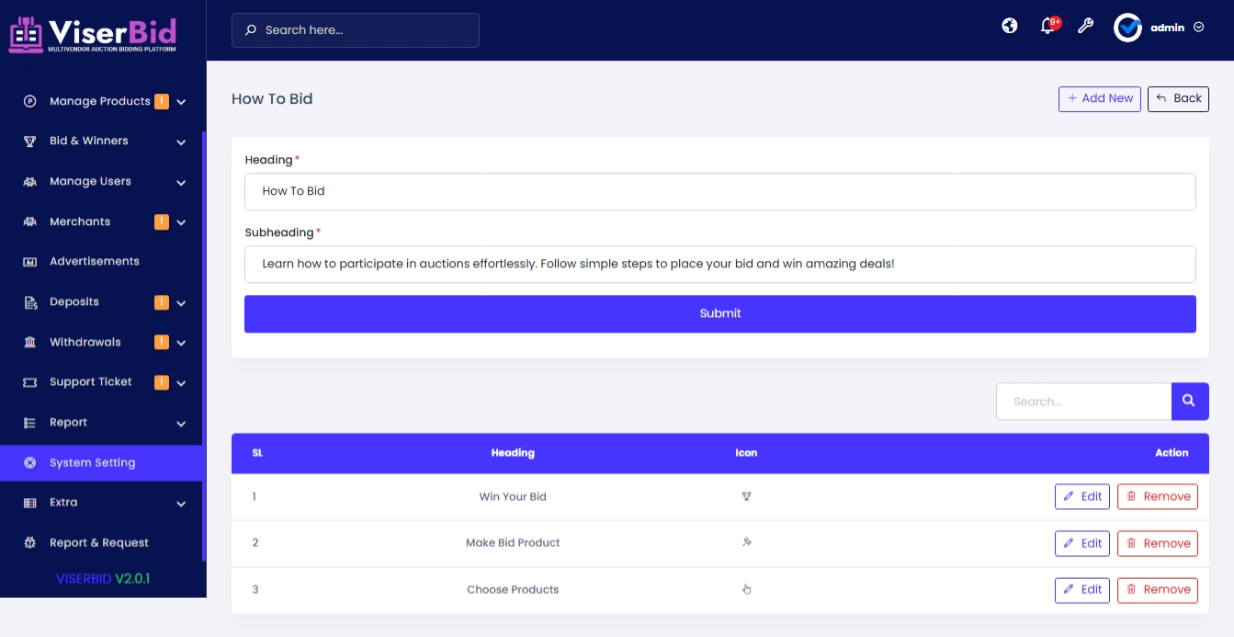Expand the Deposits chevron
This screenshot has height=637, width=1234.
tap(181, 303)
